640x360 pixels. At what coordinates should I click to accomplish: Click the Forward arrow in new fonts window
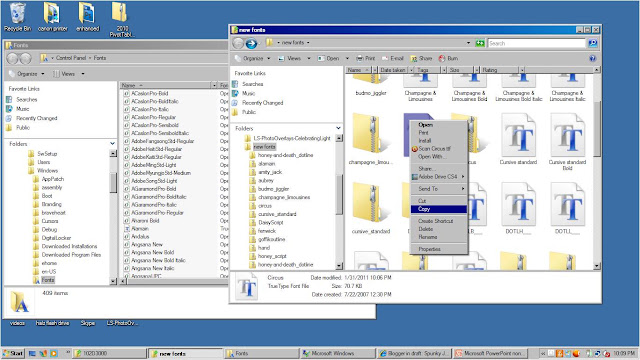[251, 43]
